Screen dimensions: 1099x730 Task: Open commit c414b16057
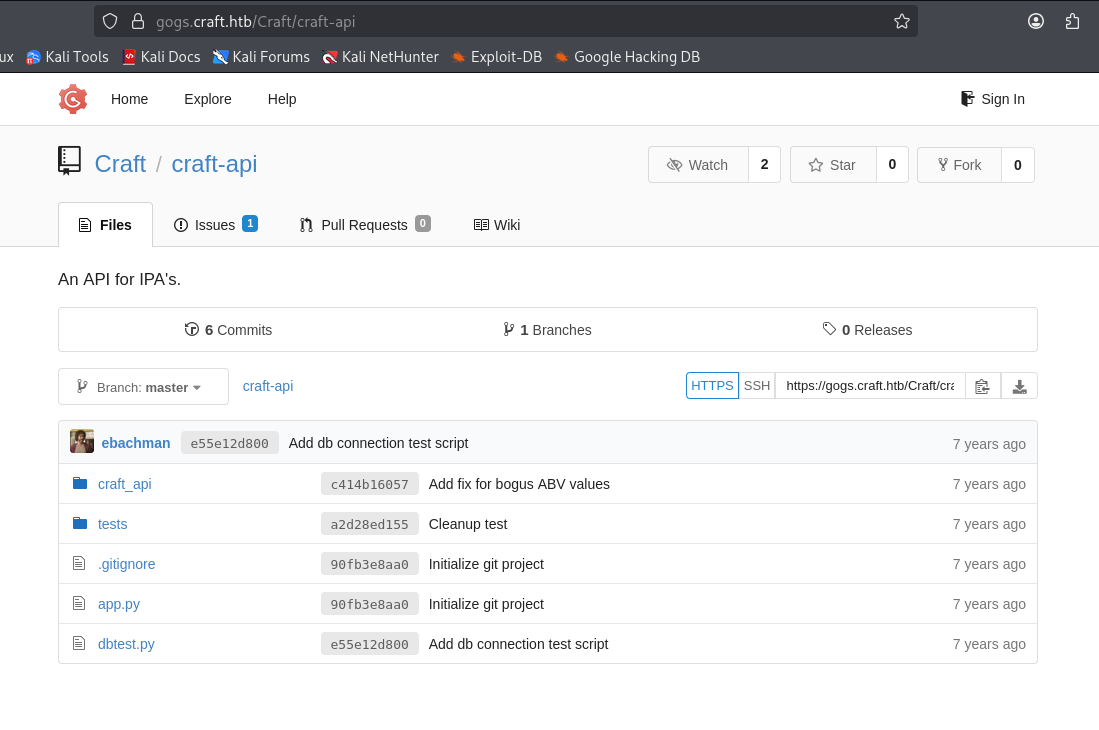369,484
